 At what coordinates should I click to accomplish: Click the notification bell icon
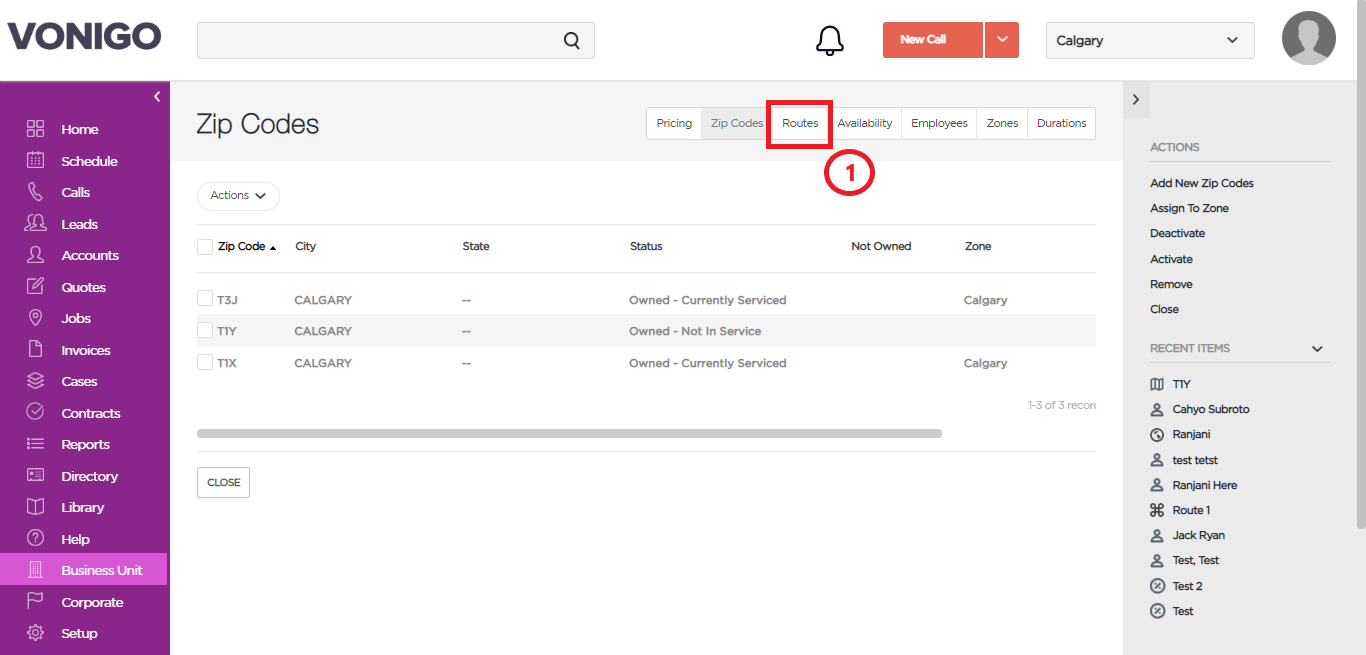830,40
